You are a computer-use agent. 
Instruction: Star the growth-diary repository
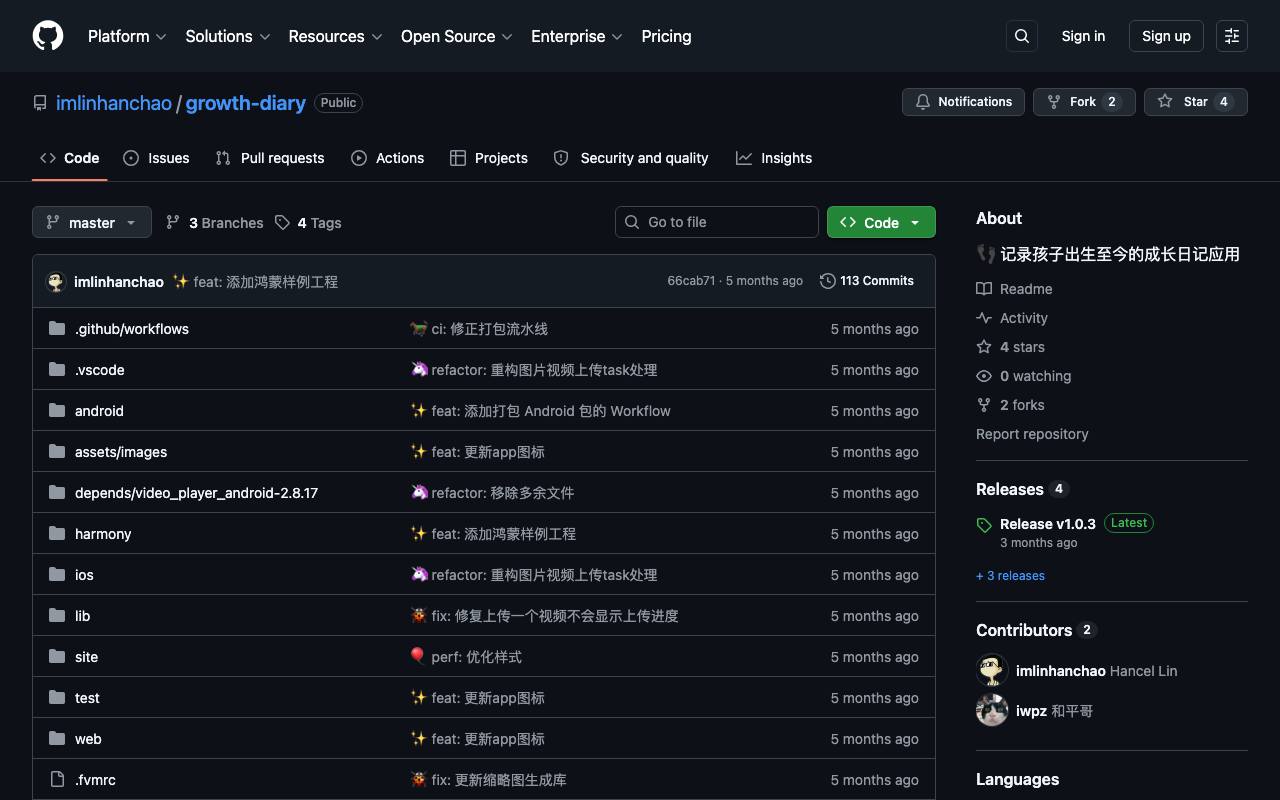click(x=1196, y=102)
